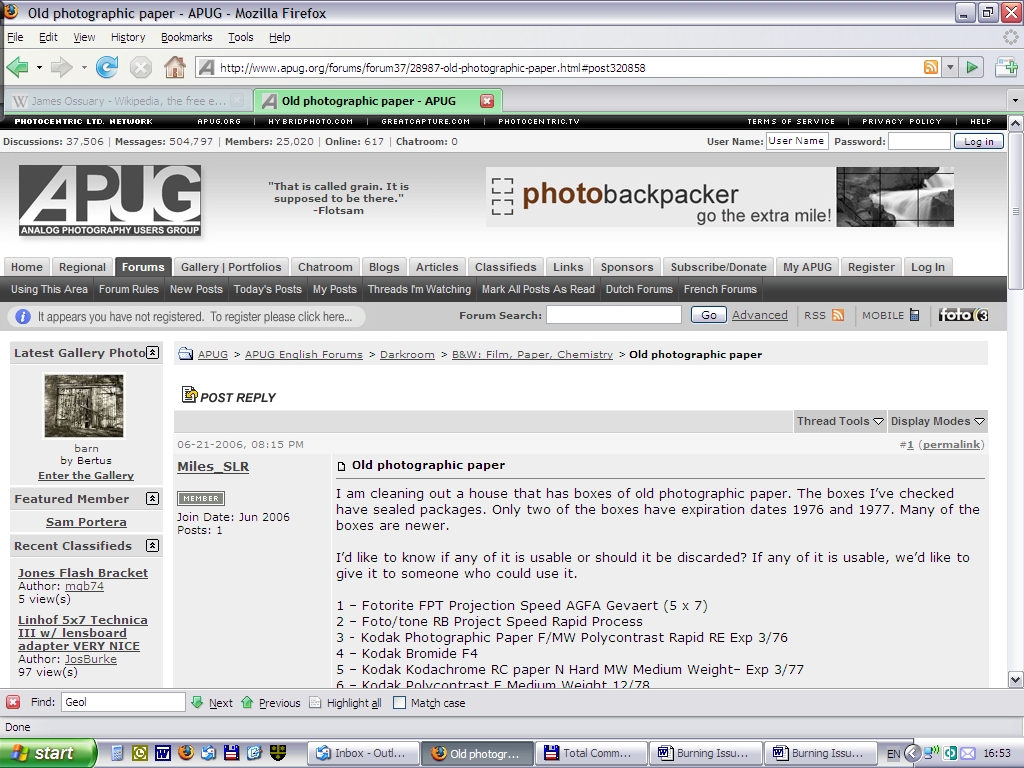1024x768 pixels.
Task: Open the post permalink
Action: coord(951,444)
